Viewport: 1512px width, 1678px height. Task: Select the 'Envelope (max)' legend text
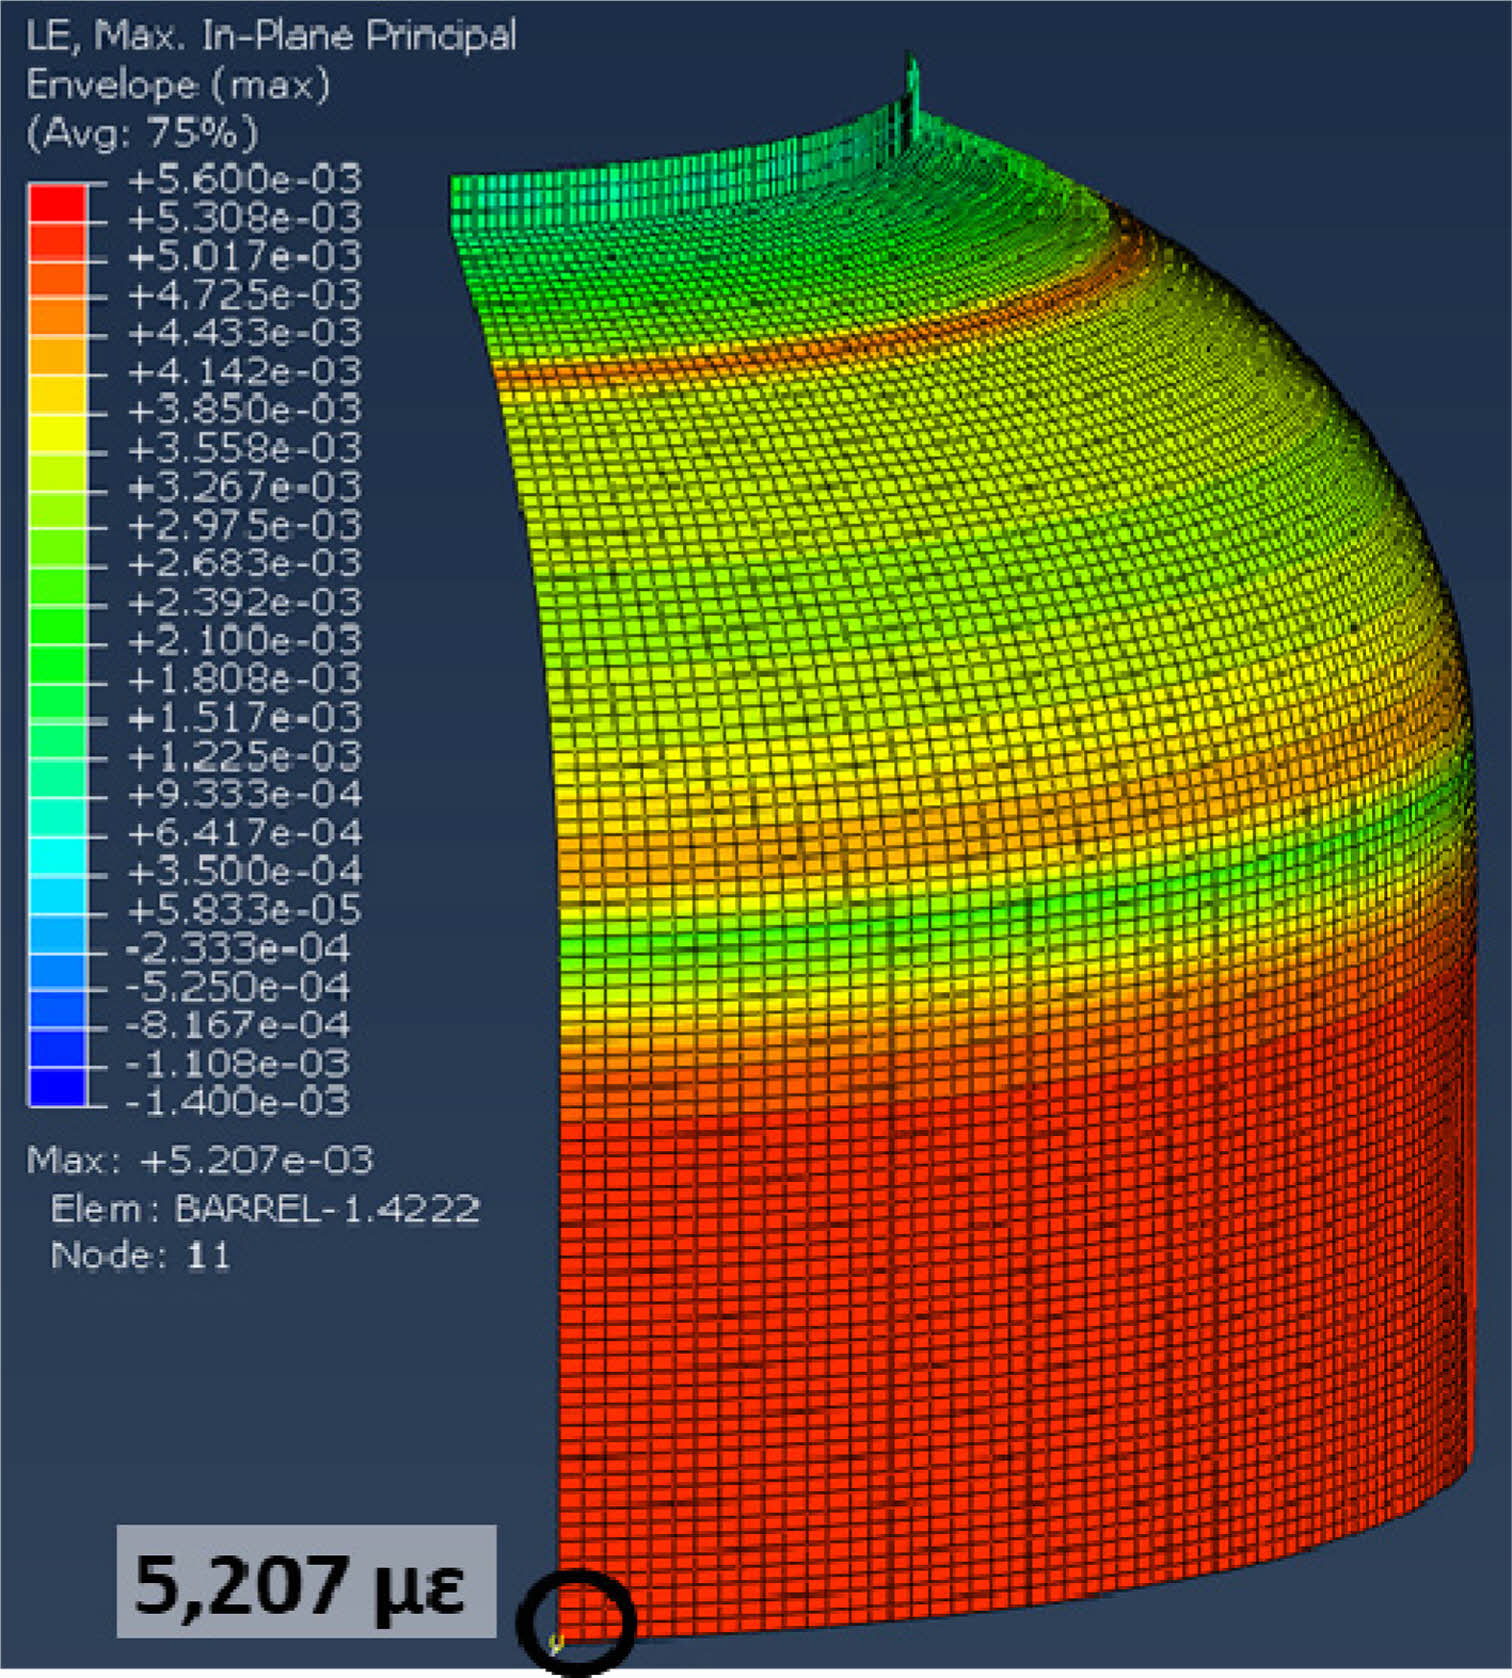(178, 85)
